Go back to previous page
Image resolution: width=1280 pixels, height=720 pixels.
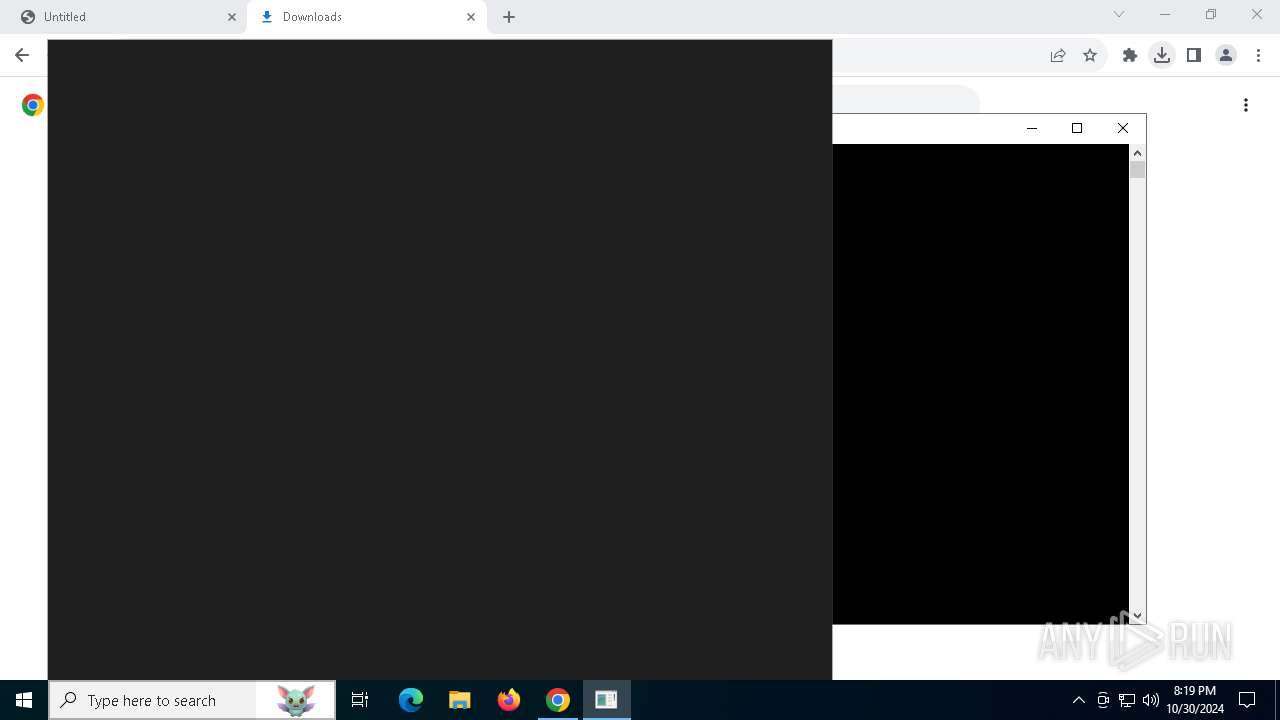pyautogui.click(x=22, y=56)
